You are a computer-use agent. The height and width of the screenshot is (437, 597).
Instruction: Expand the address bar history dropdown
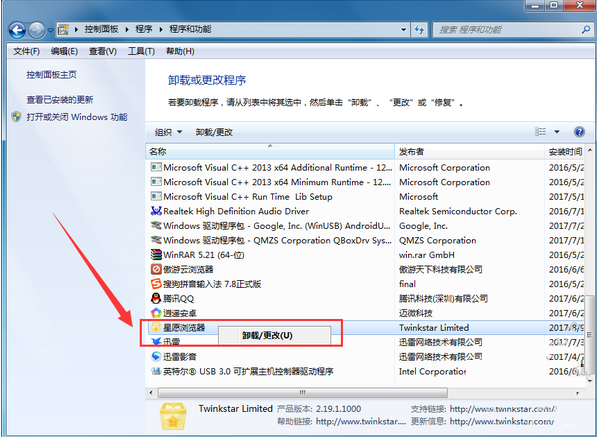pyautogui.click(x=403, y=30)
